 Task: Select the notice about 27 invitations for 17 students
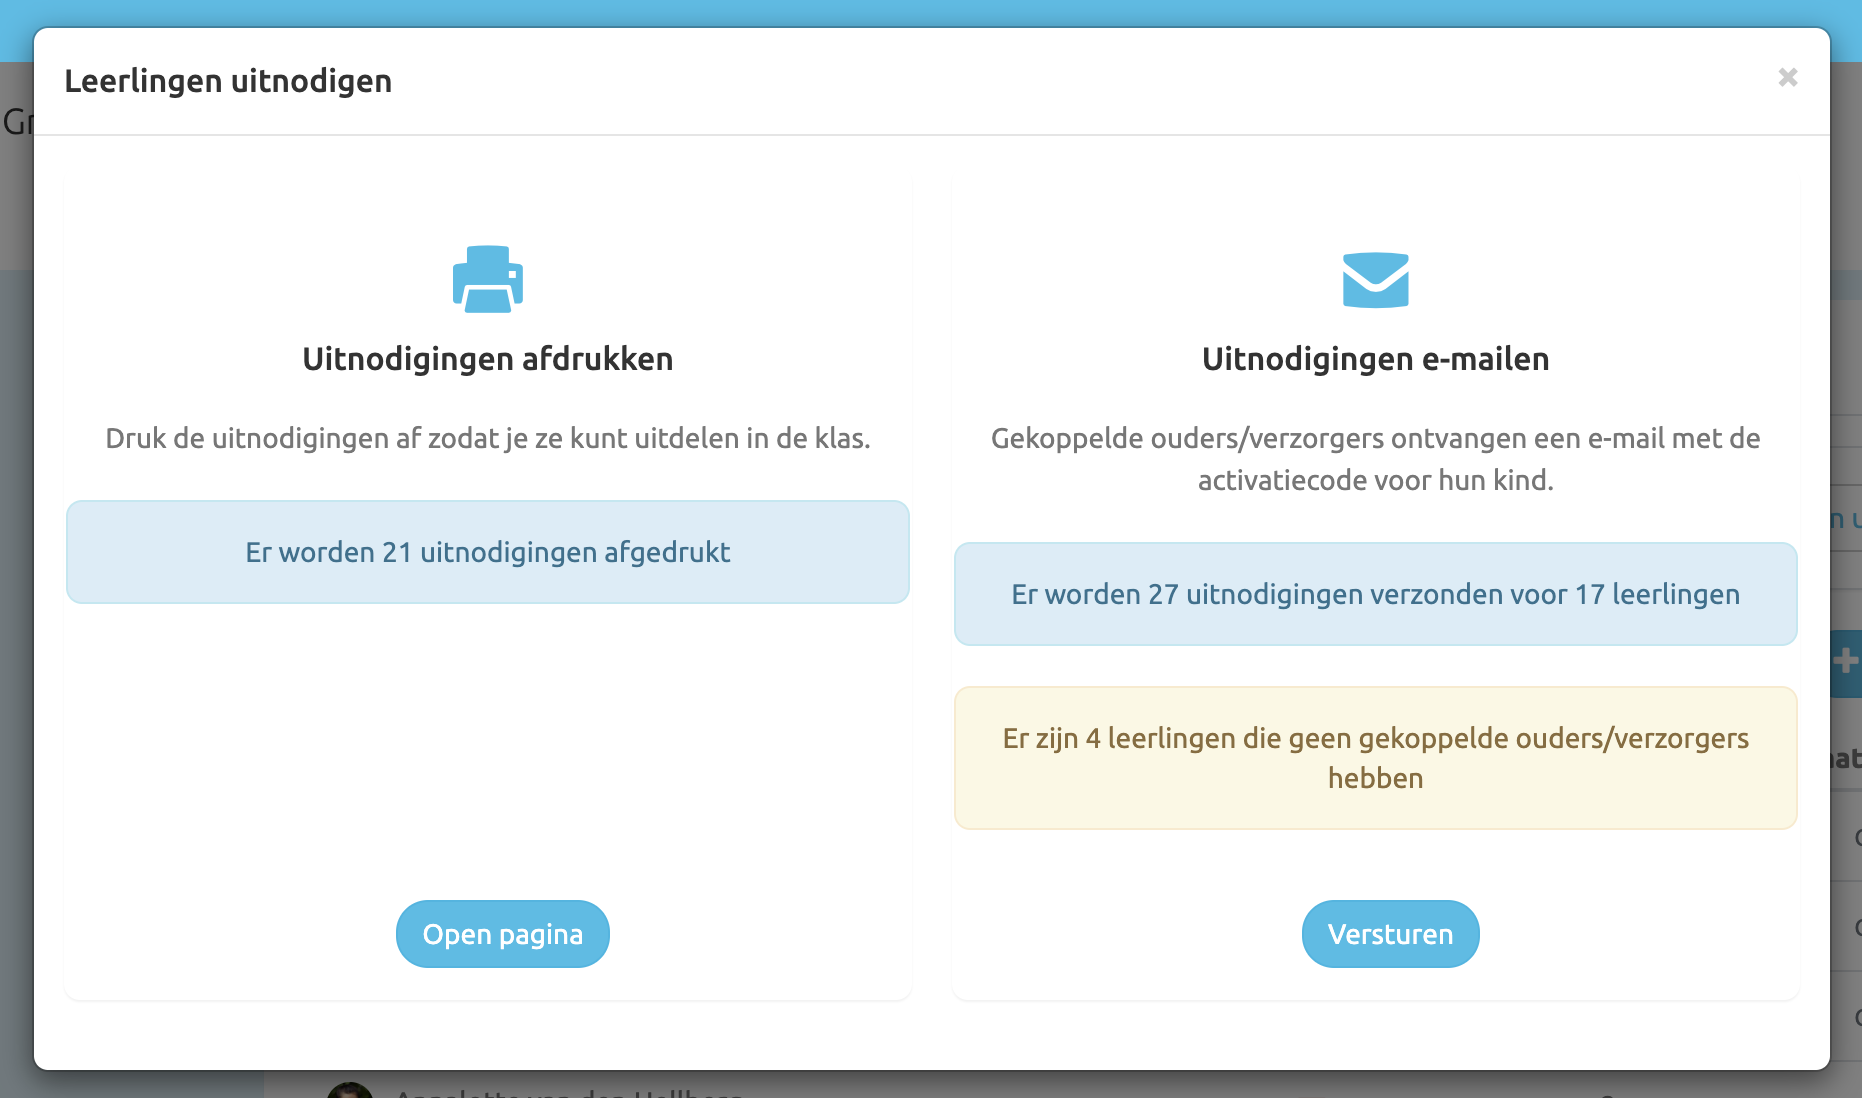1375,594
